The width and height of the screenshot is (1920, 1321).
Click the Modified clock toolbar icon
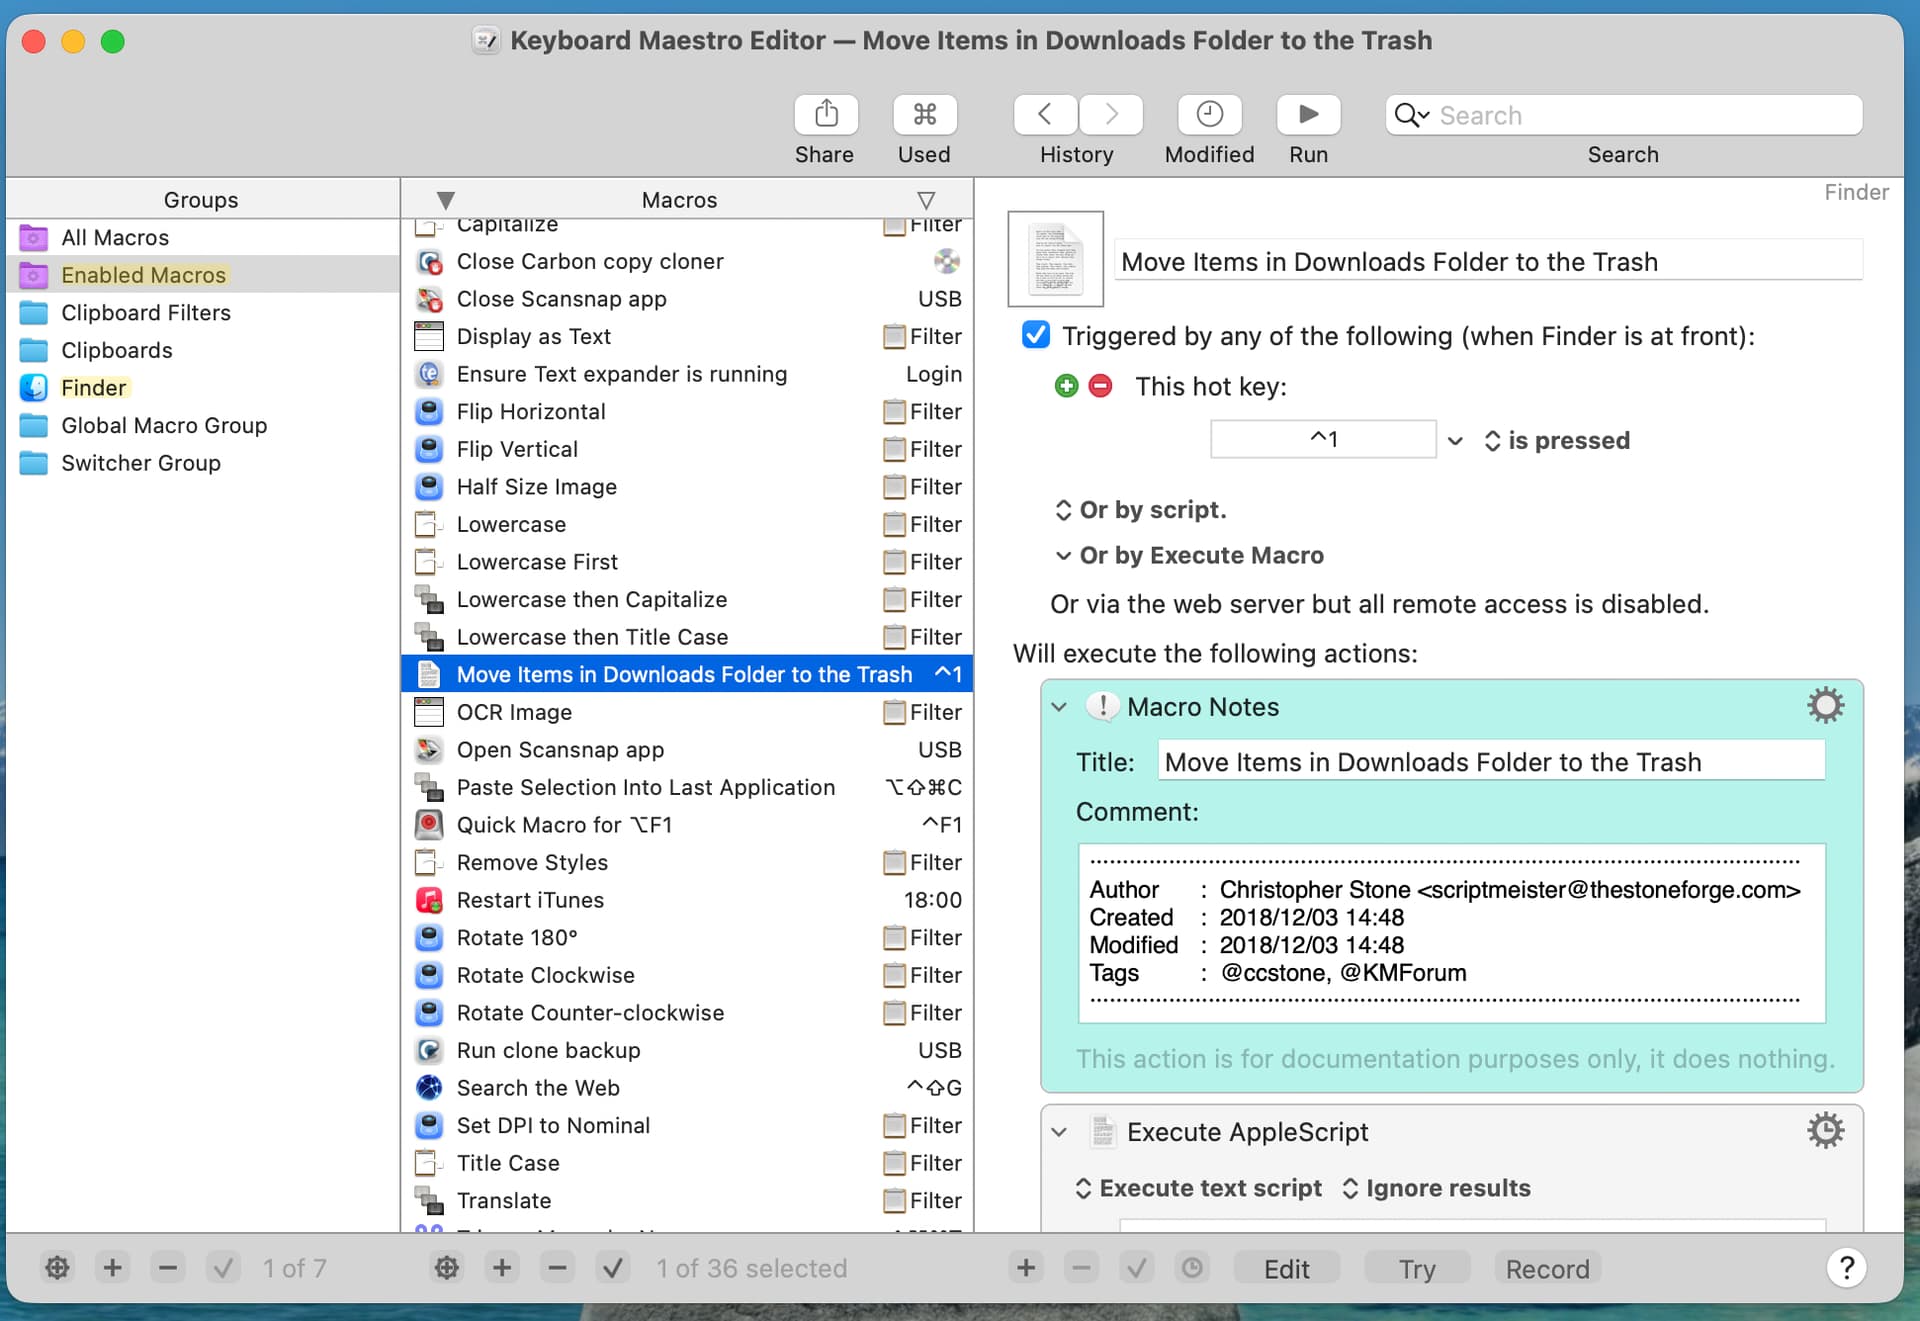pyautogui.click(x=1209, y=115)
